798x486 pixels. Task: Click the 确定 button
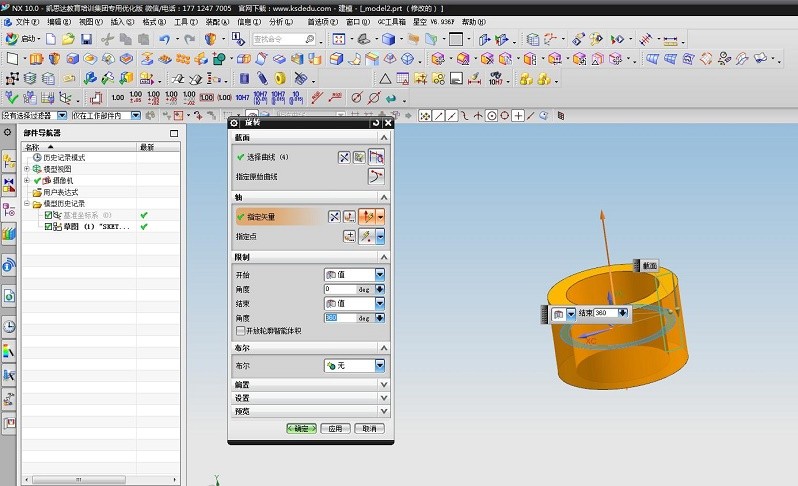(x=301, y=428)
